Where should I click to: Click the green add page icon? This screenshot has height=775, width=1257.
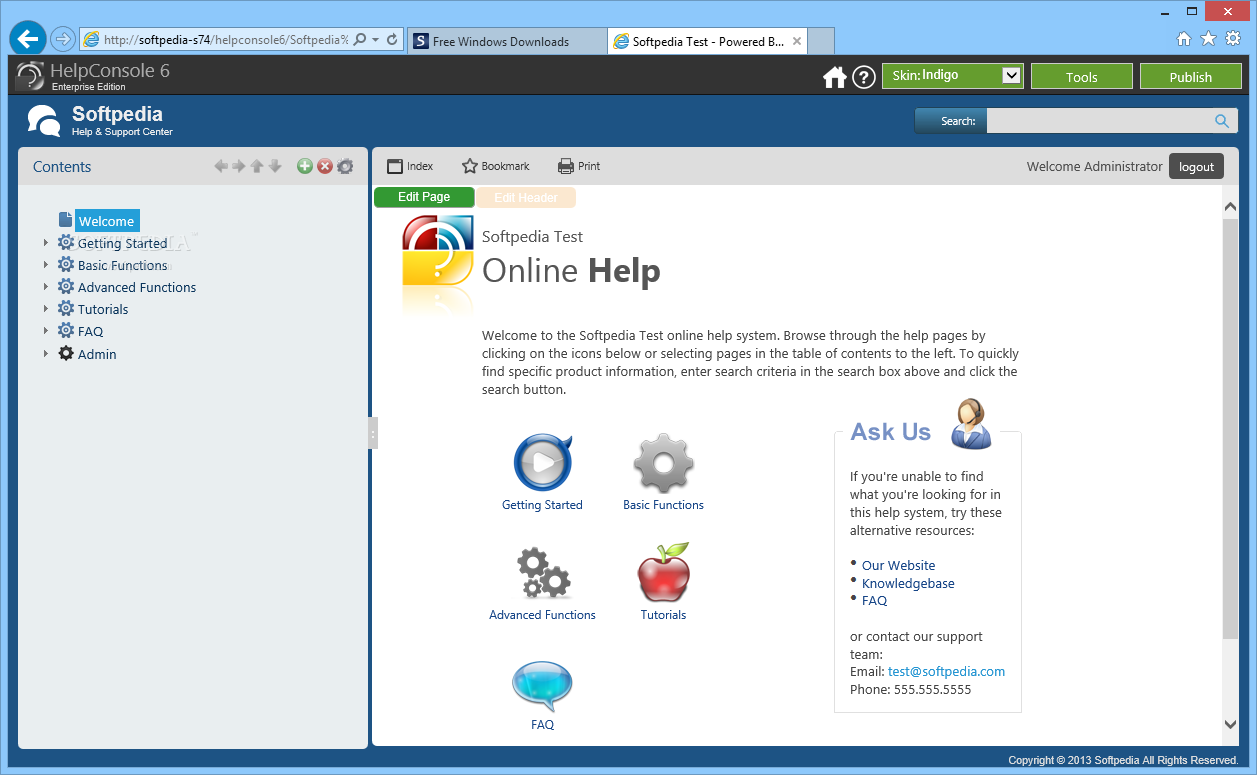point(305,166)
